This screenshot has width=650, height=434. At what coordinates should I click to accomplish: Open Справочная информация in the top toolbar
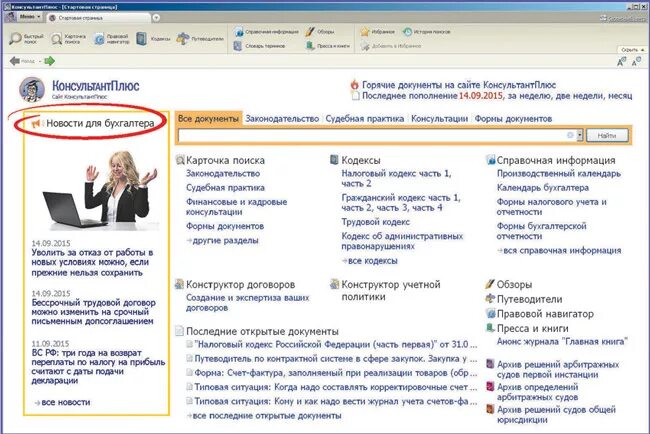coord(266,32)
